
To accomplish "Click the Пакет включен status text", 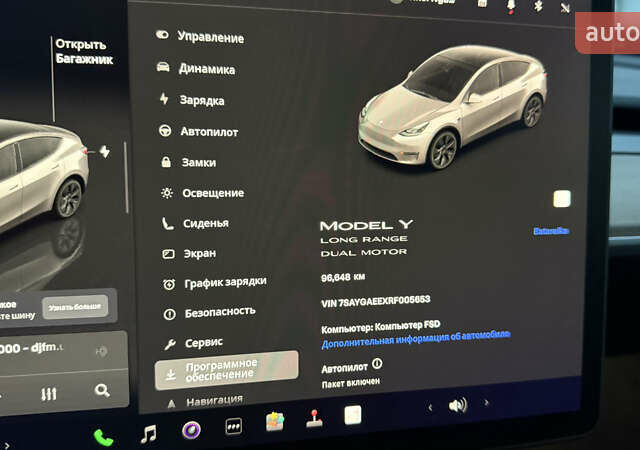I will click(x=351, y=383).
